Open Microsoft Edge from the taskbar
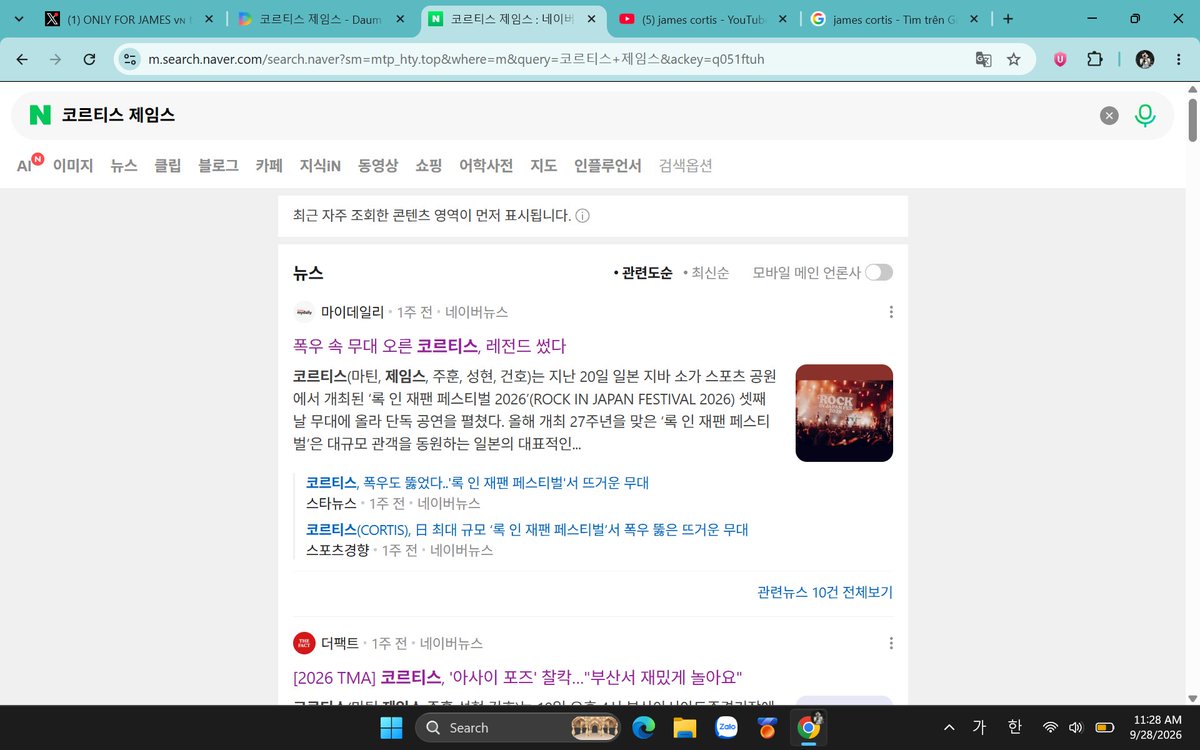The width and height of the screenshot is (1200, 750). [643, 728]
